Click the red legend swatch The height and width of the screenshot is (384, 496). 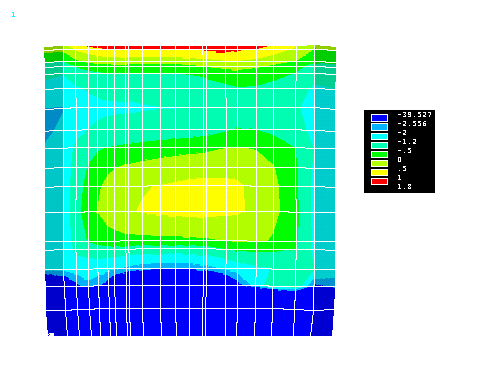(x=379, y=181)
